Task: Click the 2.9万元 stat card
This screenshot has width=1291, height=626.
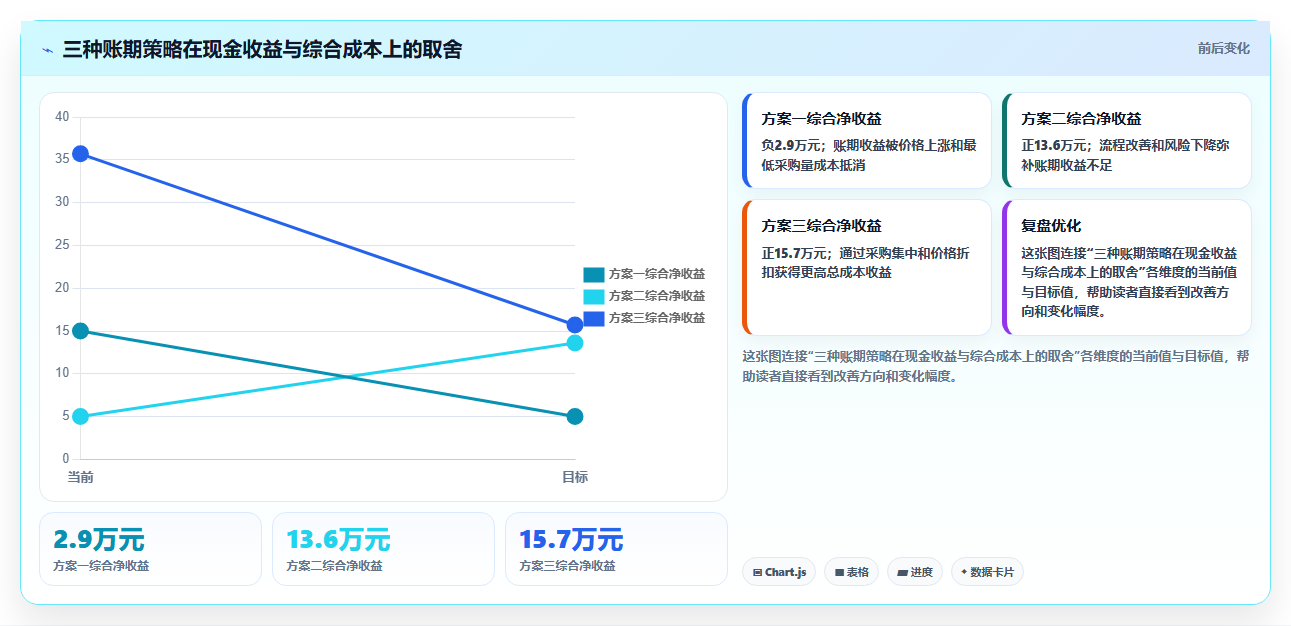Action: [x=150, y=549]
